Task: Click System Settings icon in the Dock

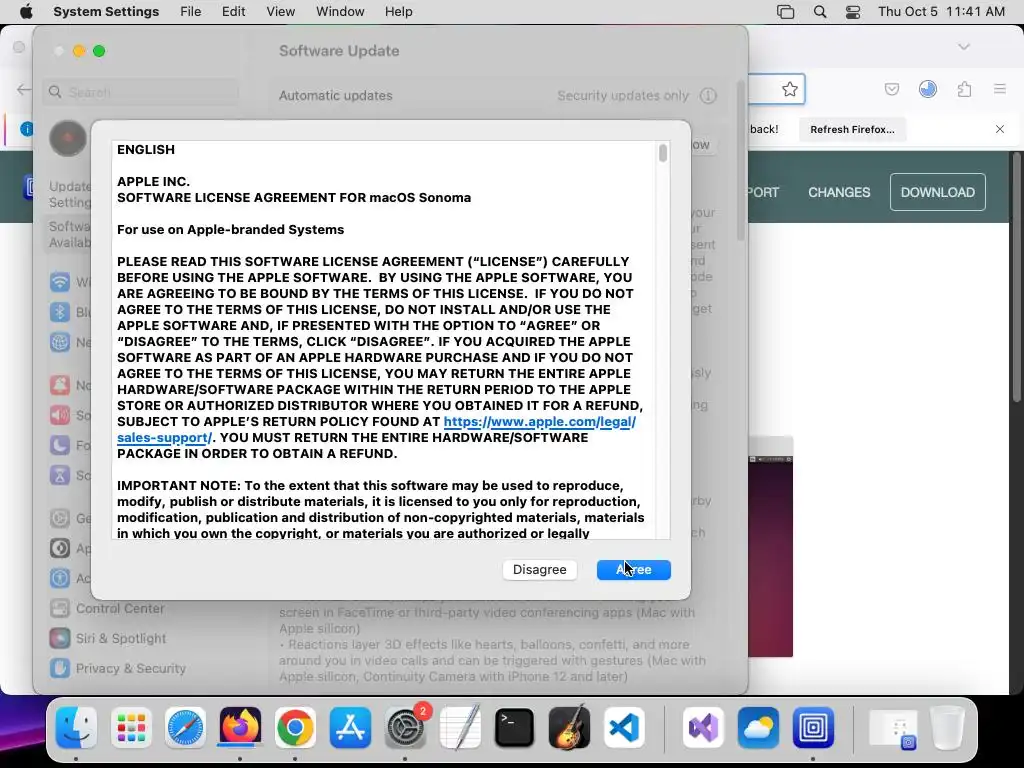Action: pyautogui.click(x=405, y=728)
